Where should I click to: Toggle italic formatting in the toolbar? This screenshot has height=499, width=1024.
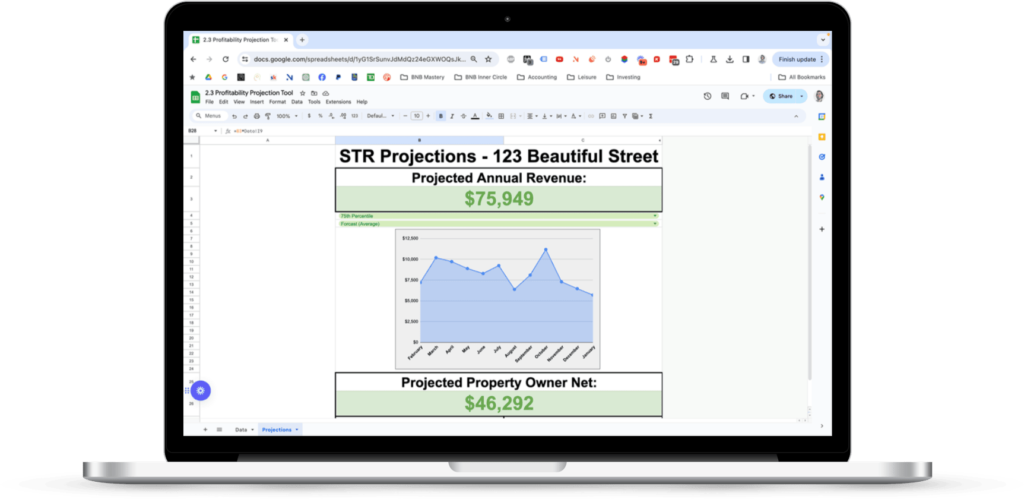pos(451,116)
